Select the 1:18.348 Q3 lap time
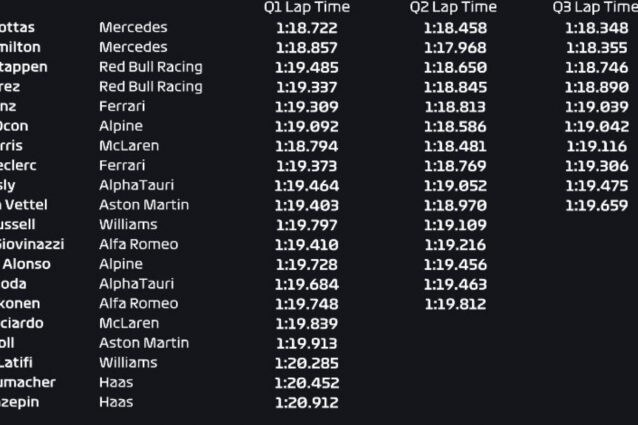Image resolution: width=638 pixels, height=425 pixels. click(x=596, y=28)
